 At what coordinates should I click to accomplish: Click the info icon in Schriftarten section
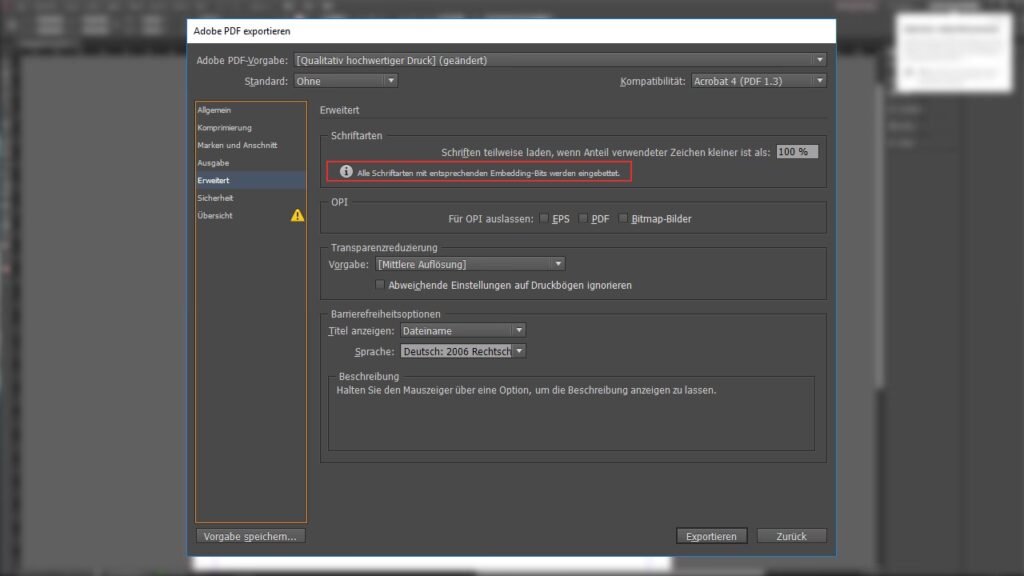coord(346,172)
